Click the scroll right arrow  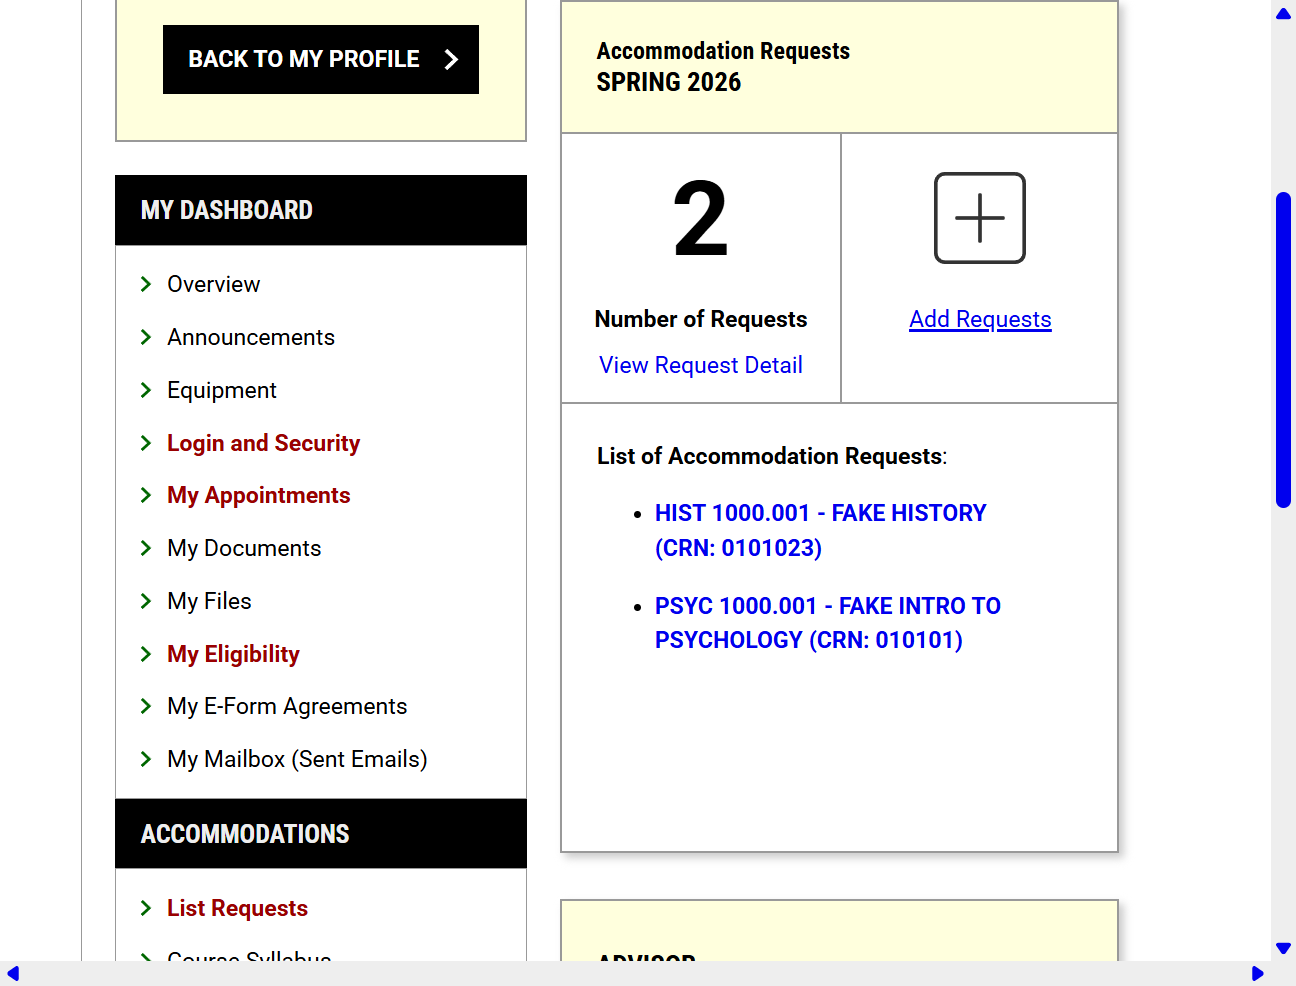1258,974
